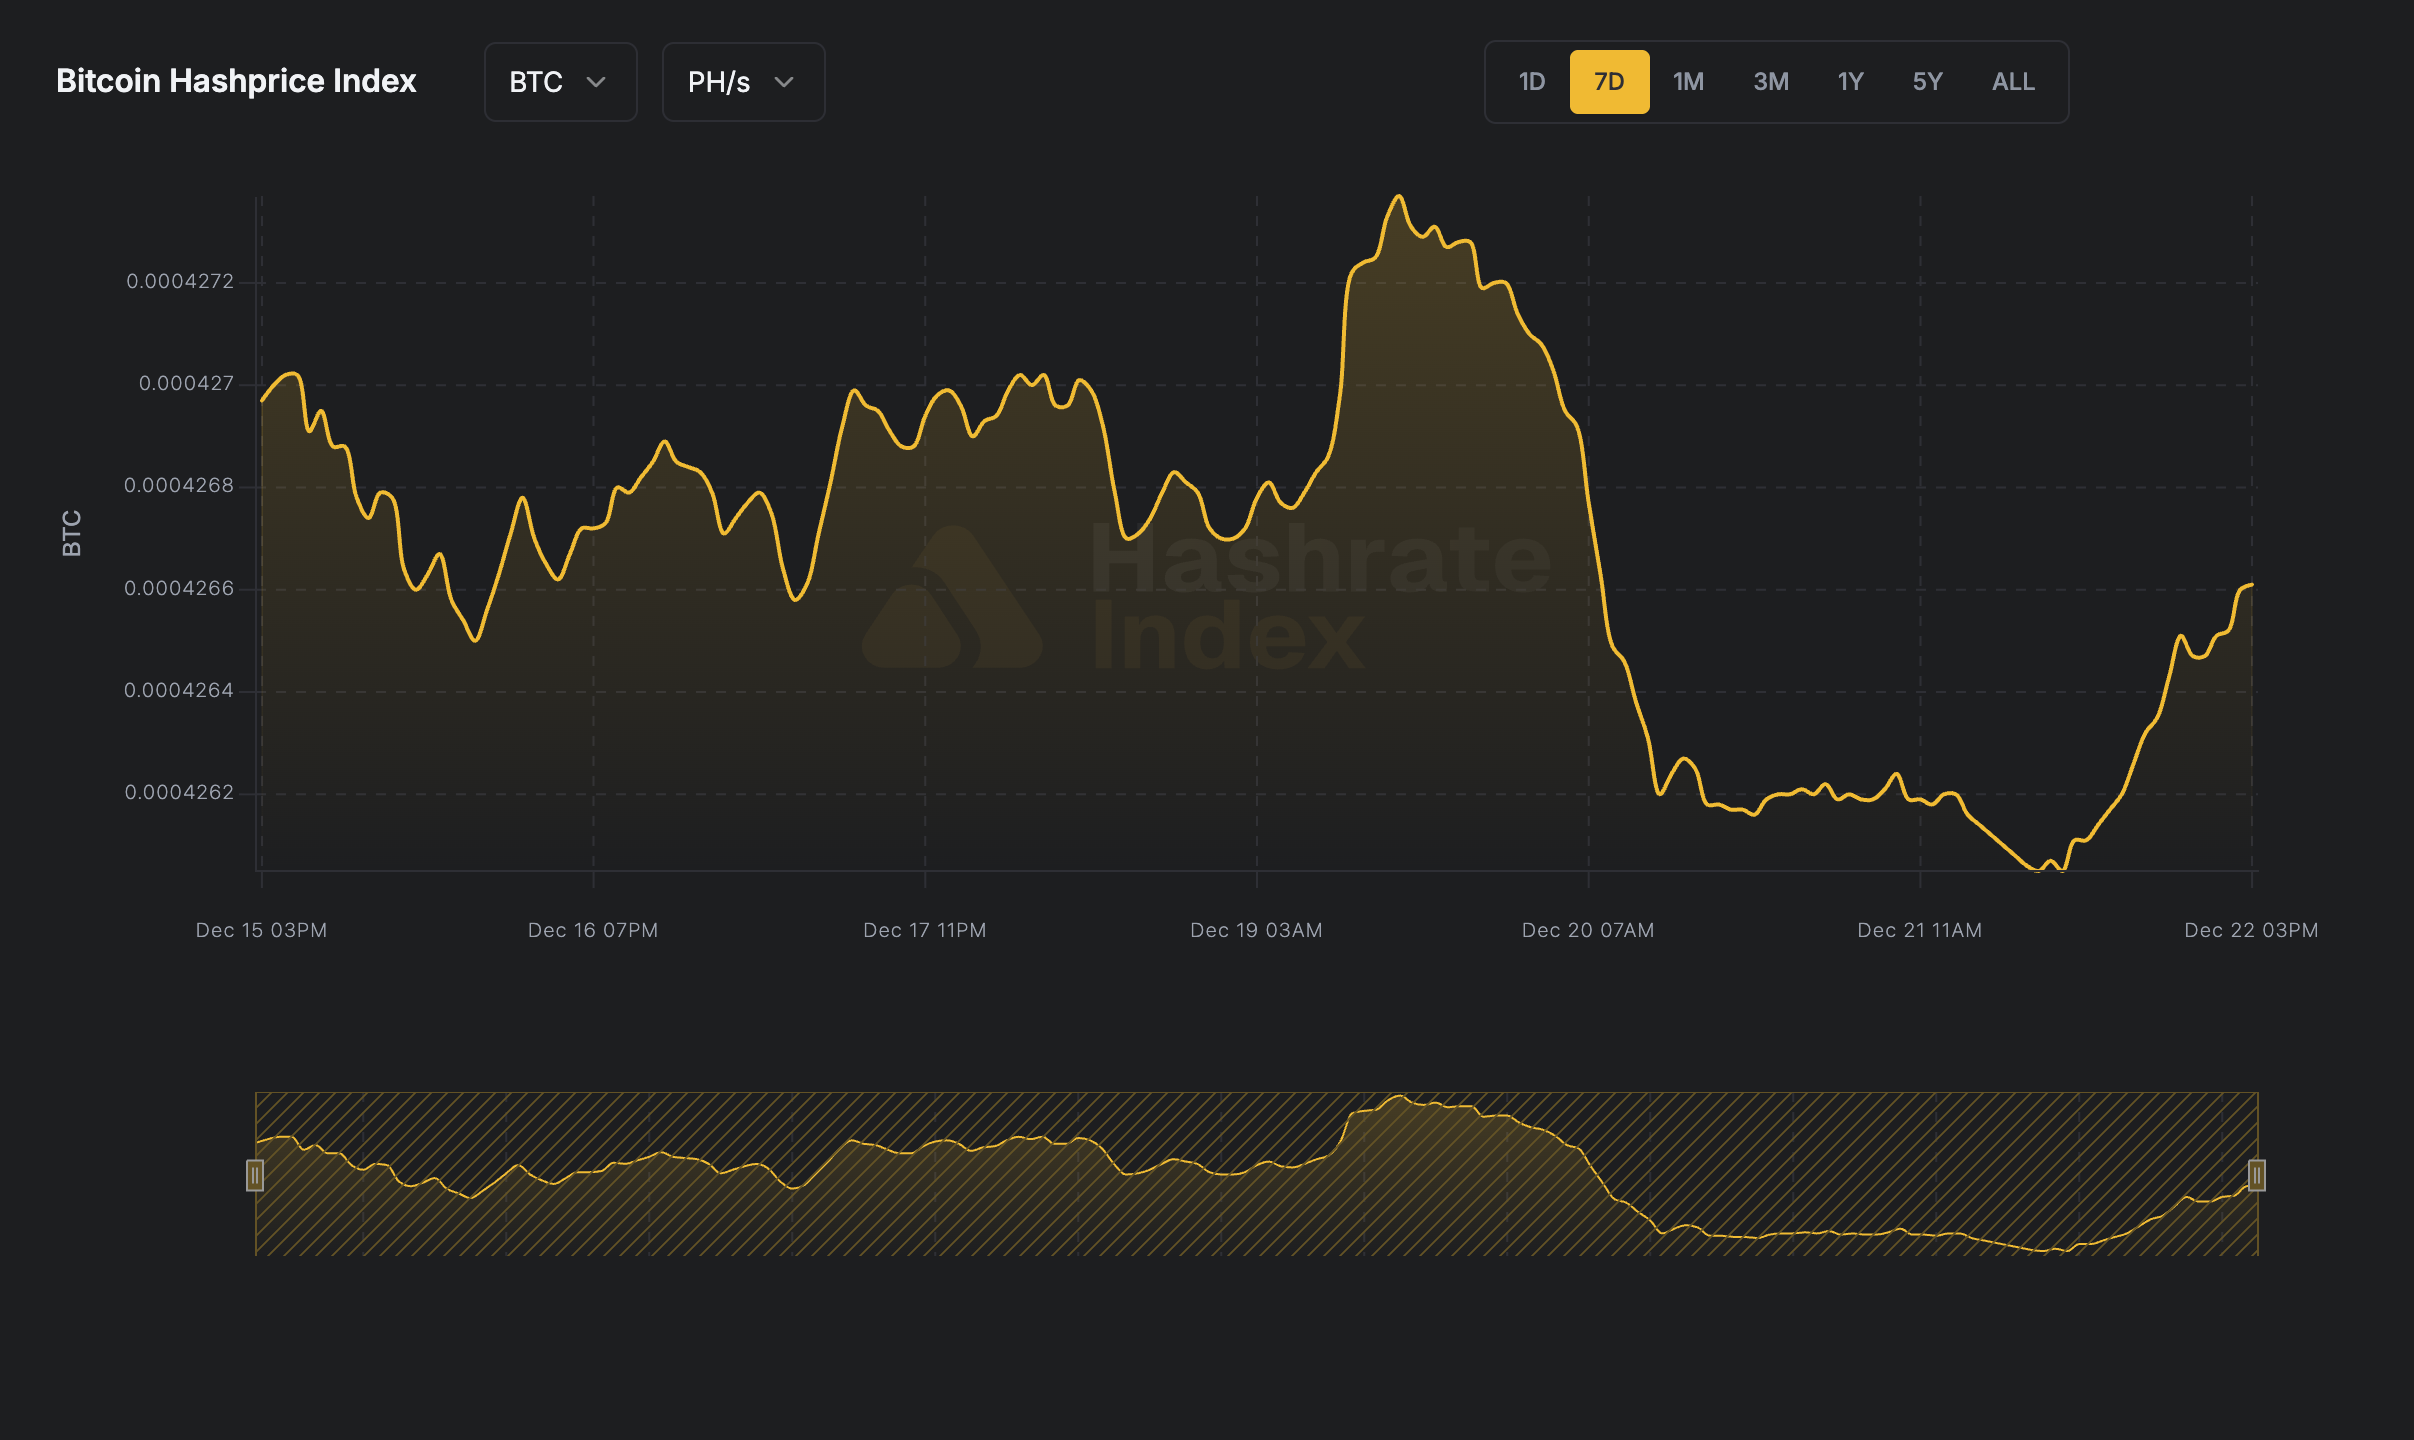This screenshot has width=2414, height=1440.
Task: Select the 3M range option
Action: tap(1770, 81)
